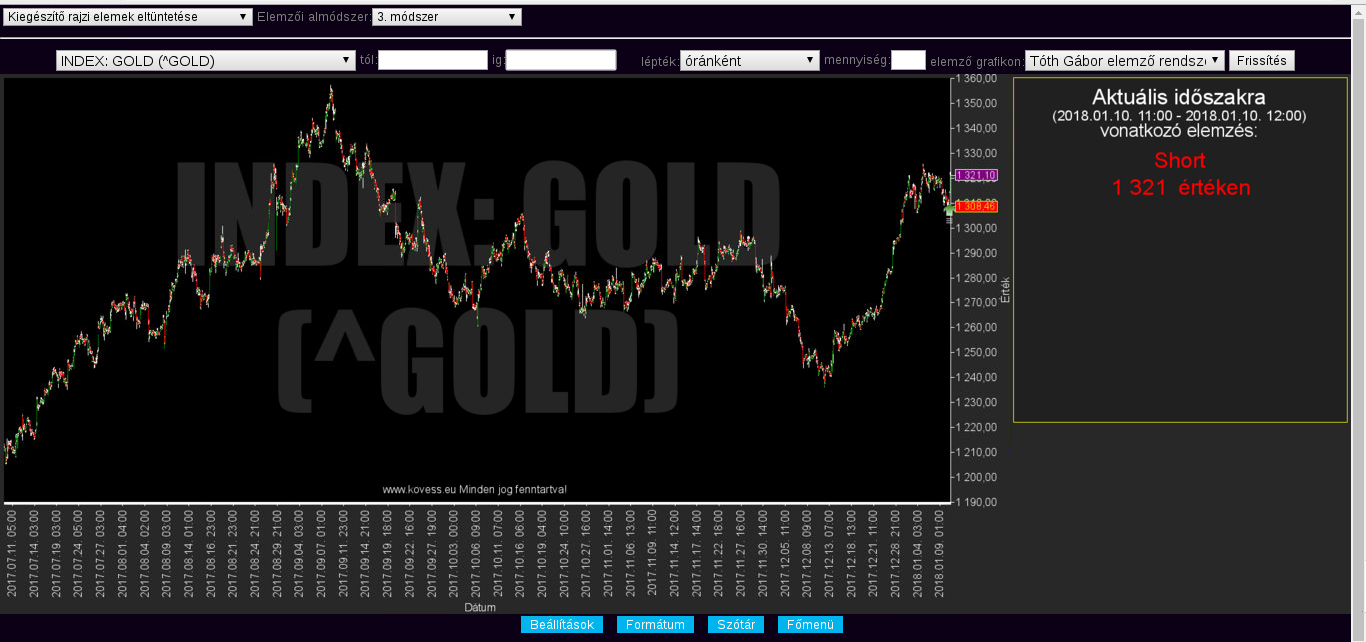The height and width of the screenshot is (642, 1366).
Task: Expand the '3. módszer' sub-method dropdown
Action: 446,17
